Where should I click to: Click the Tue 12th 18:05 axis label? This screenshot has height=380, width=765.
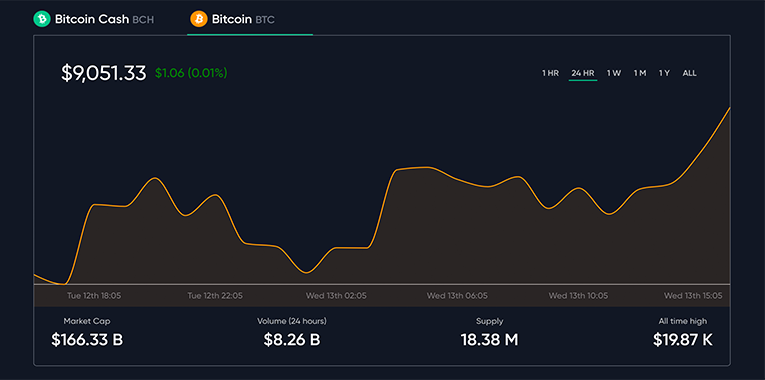pyautogui.click(x=94, y=296)
